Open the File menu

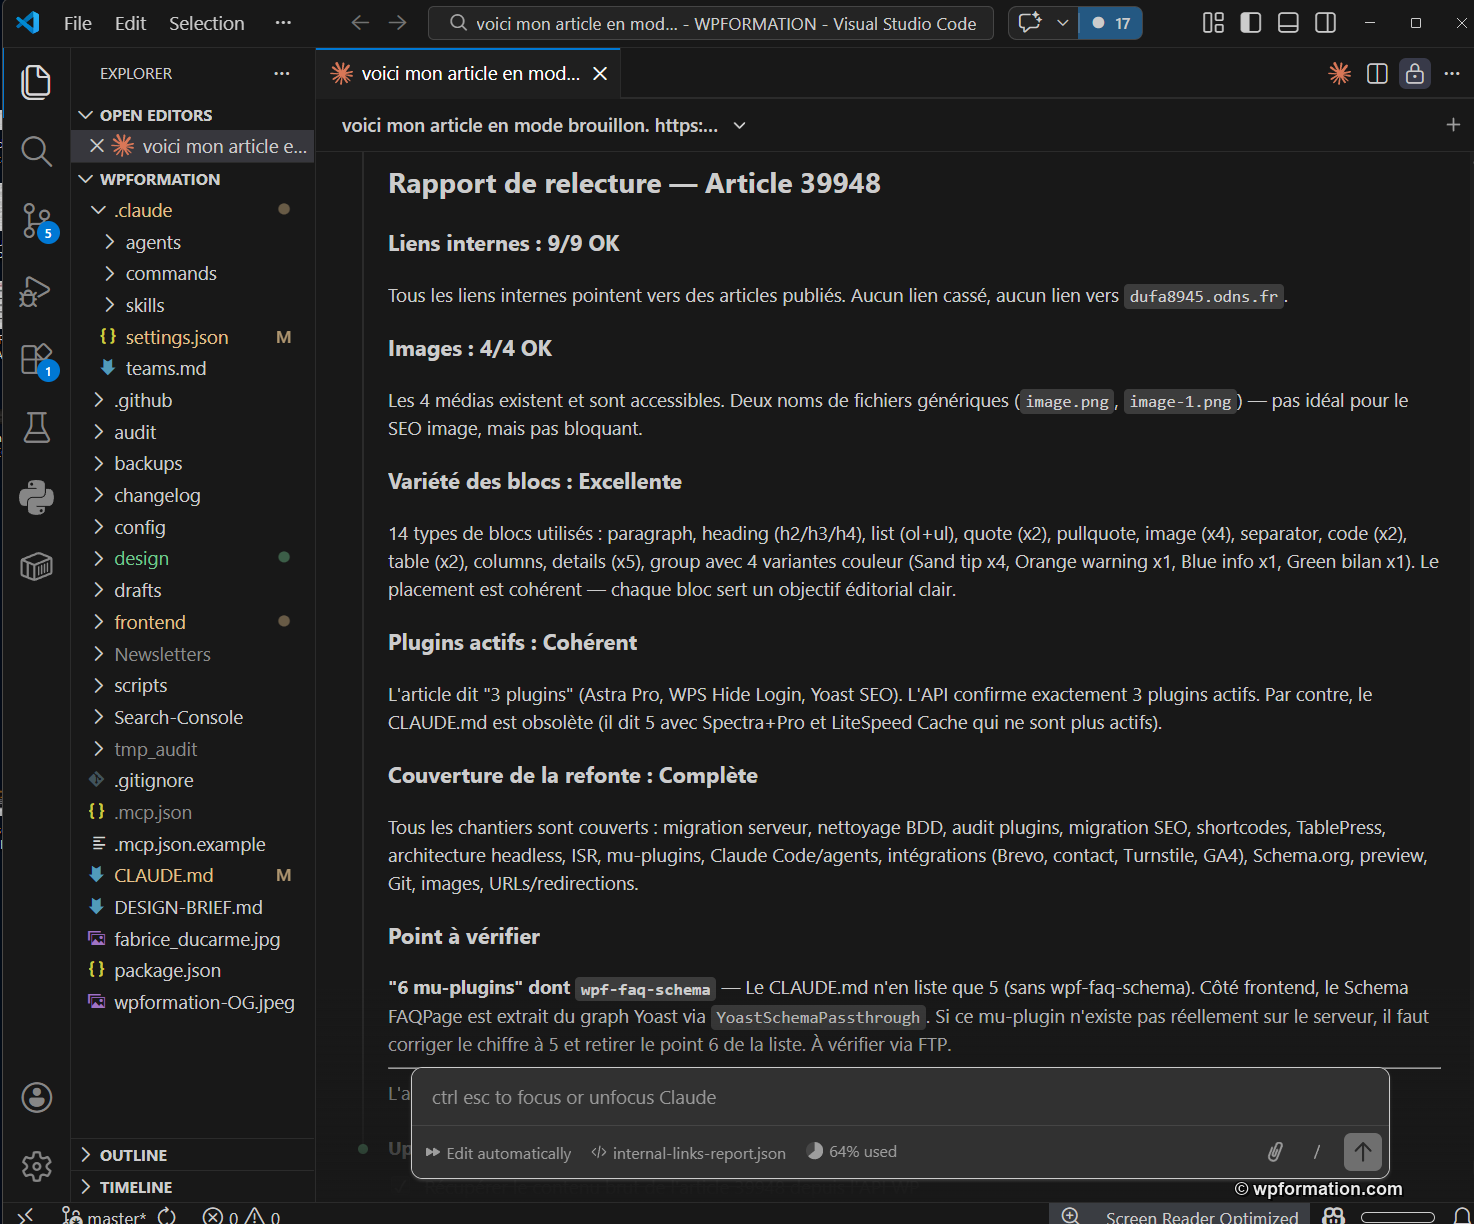point(78,23)
